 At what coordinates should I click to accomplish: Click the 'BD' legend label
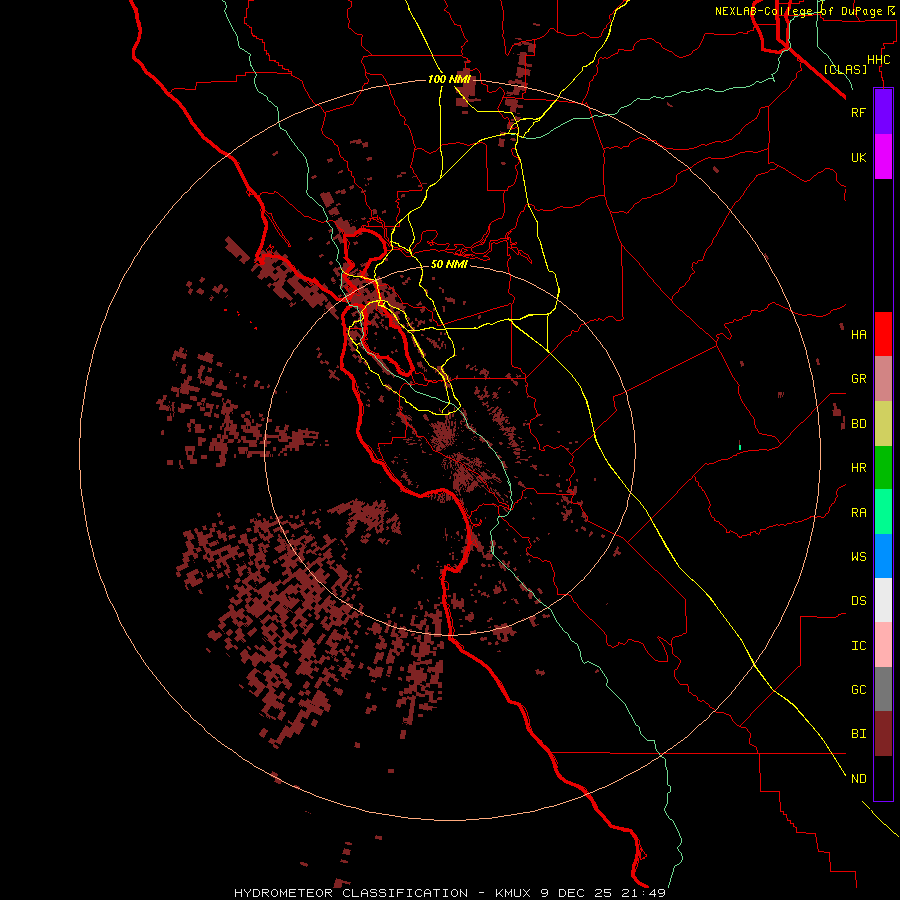point(858,424)
